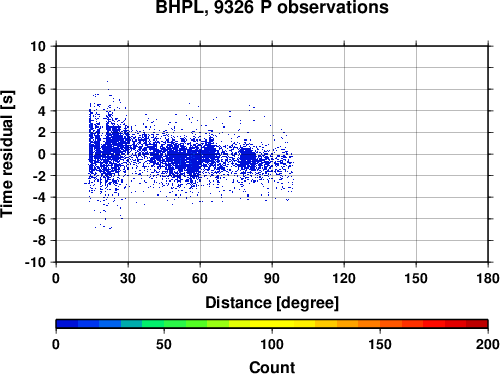The width and height of the screenshot is (500, 374).
Task: Click the y-axis tick label "-6"
Action: point(39,219)
